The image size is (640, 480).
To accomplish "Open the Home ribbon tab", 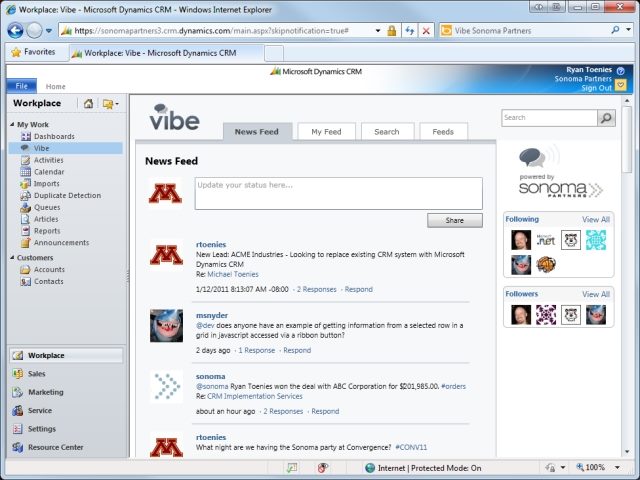I will point(56,87).
